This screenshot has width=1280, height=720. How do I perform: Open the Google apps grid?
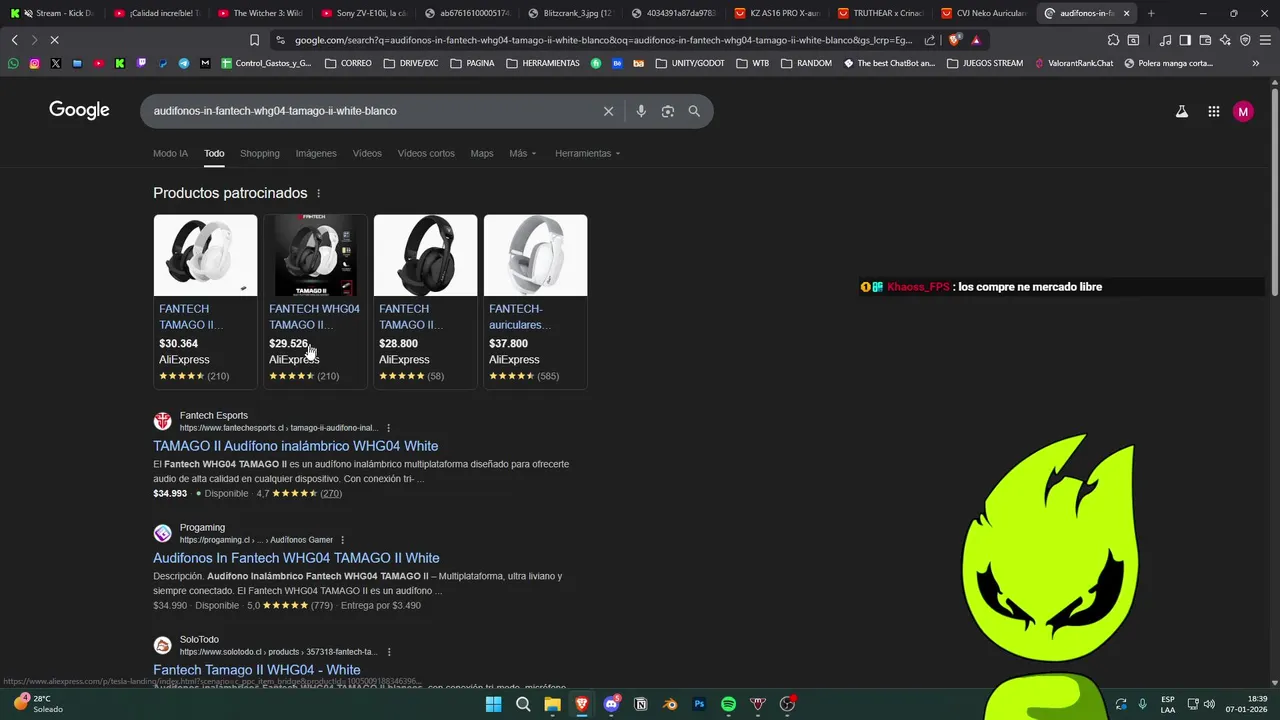coord(1213,112)
